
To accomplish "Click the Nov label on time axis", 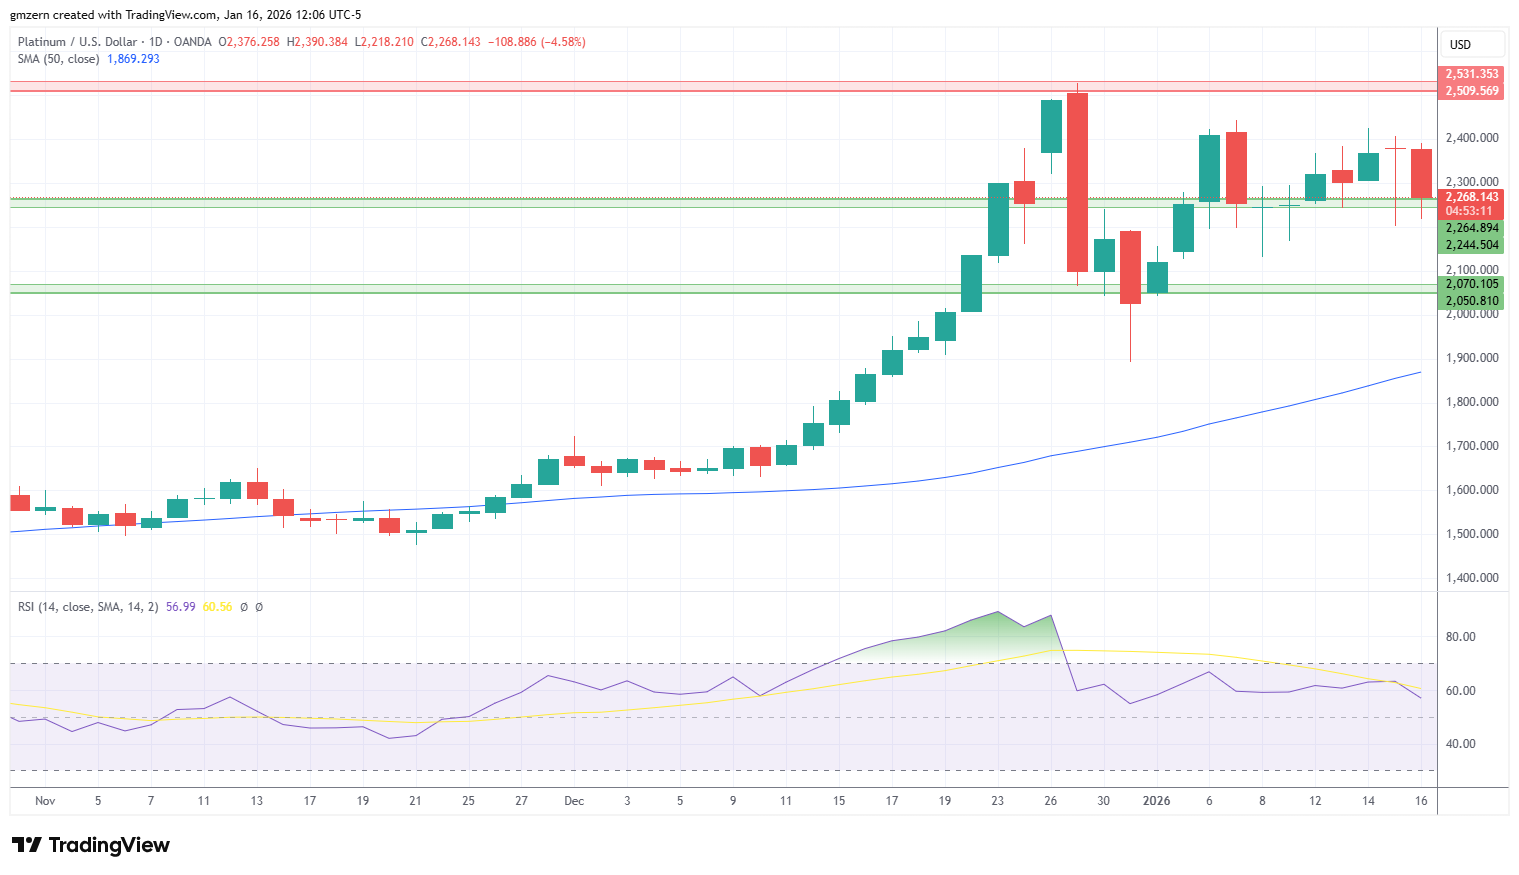I will point(45,801).
